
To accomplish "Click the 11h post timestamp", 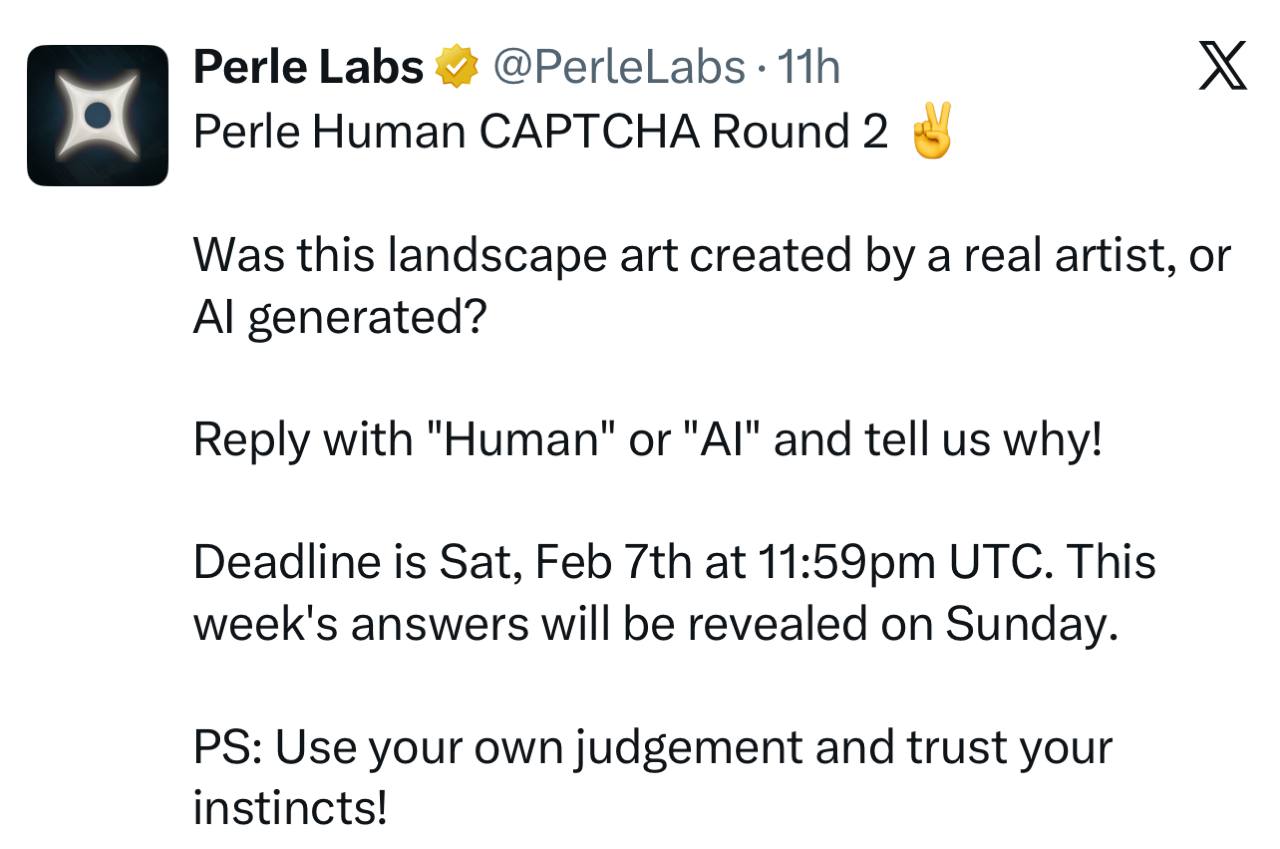I will click(808, 69).
